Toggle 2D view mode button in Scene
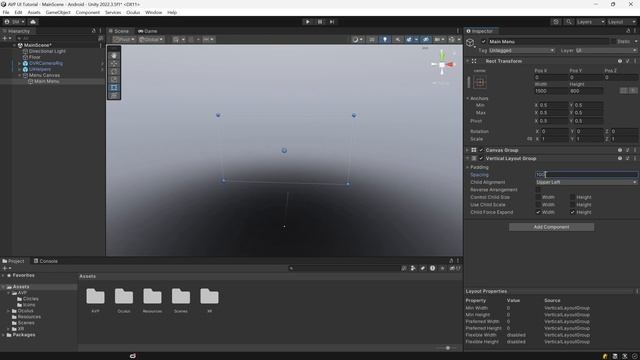This screenshot has height=360, width=640. coord(372,40)
